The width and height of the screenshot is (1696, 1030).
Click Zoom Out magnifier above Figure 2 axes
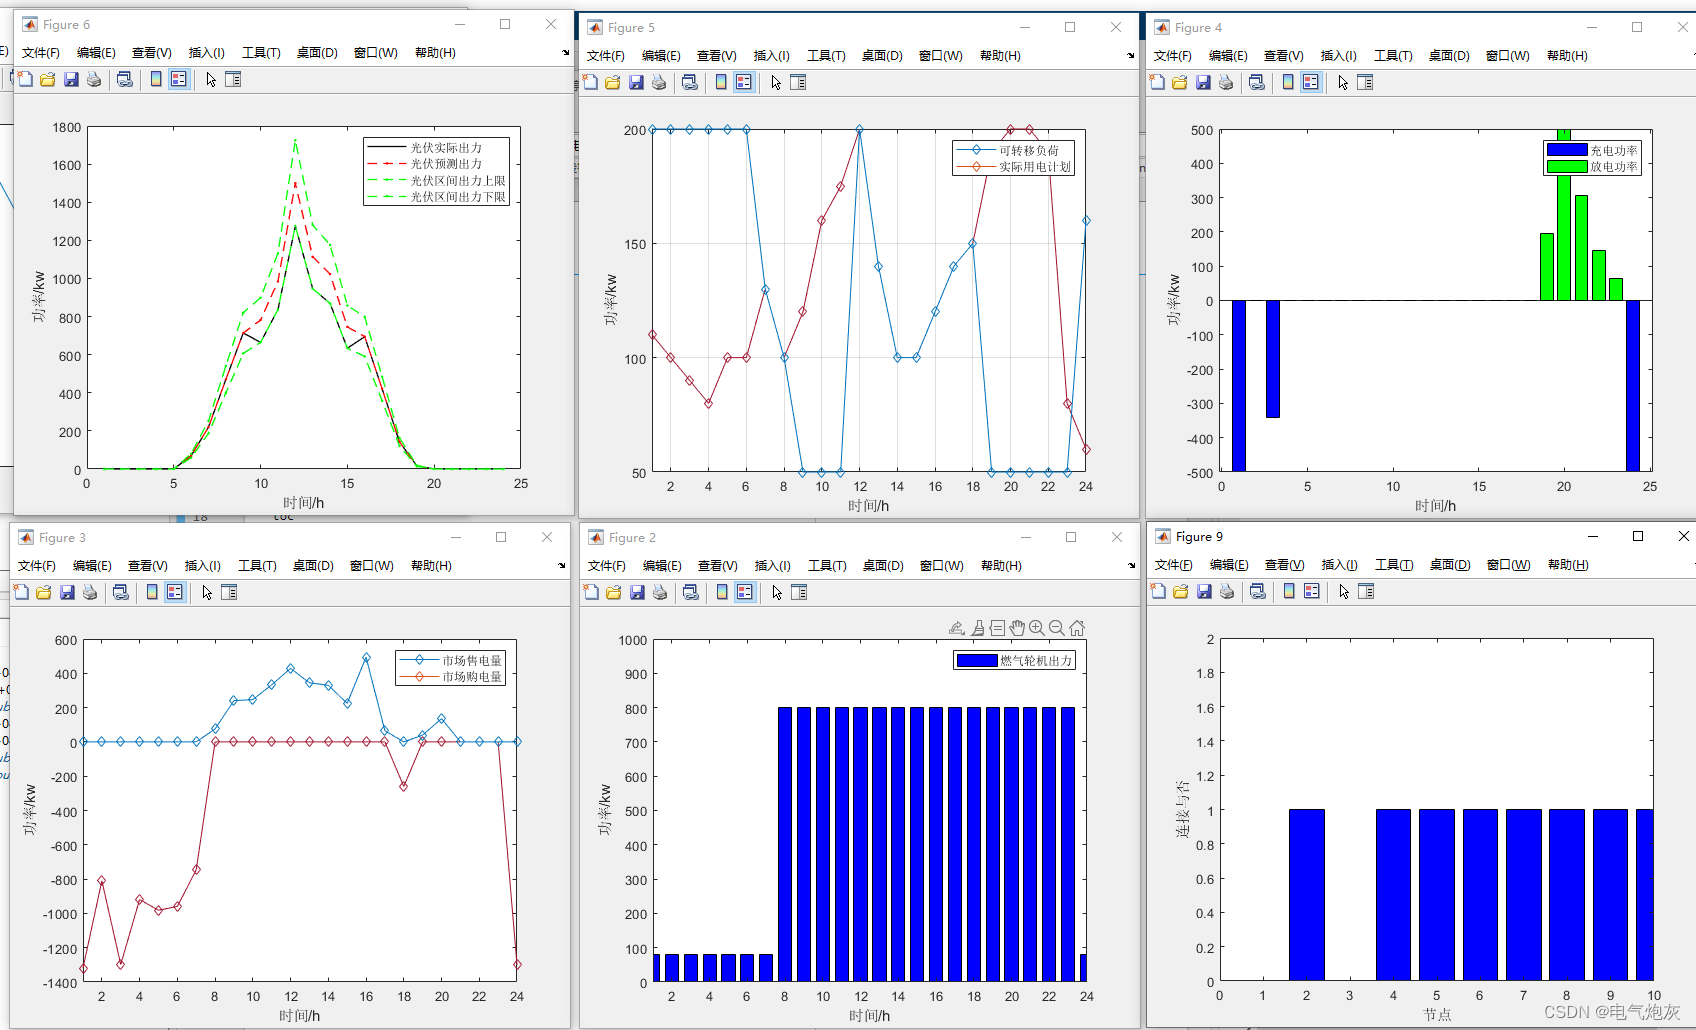tap(1057, 628)
